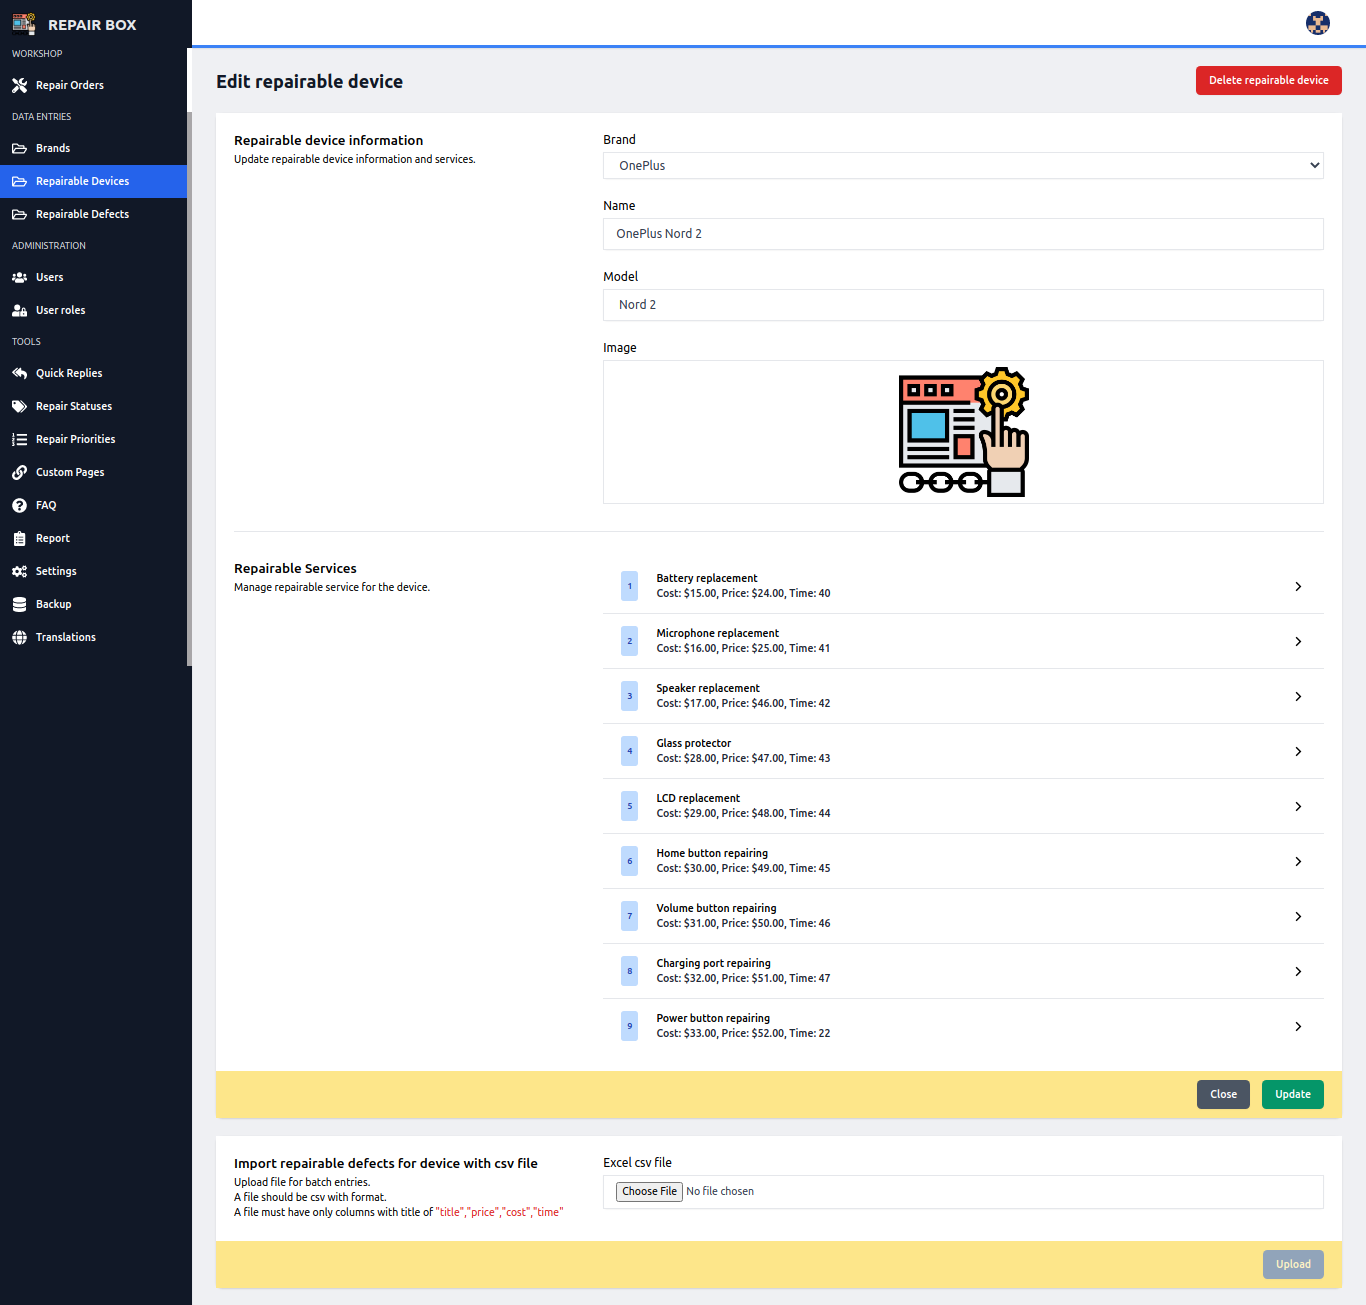
Task: Click the Name field containing OnePlus Nord 2
Action: coord(962,234)
